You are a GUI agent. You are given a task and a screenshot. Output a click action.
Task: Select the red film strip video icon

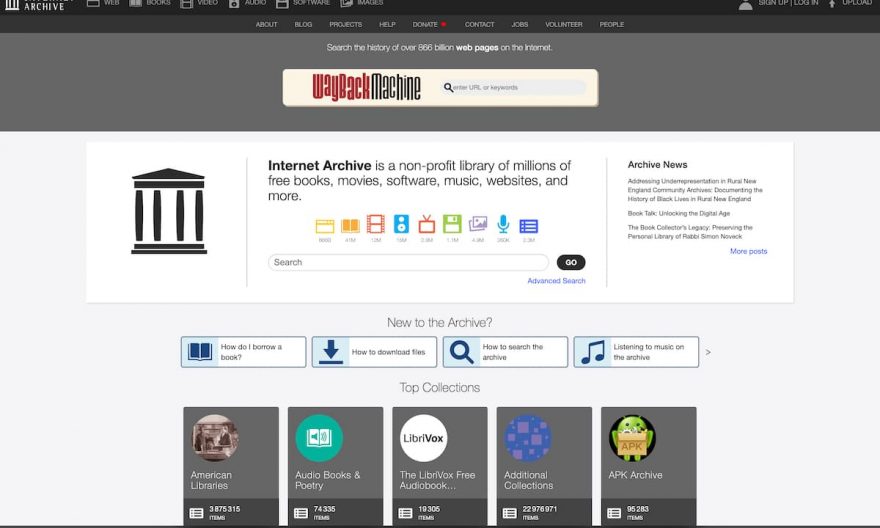point(375,225)
